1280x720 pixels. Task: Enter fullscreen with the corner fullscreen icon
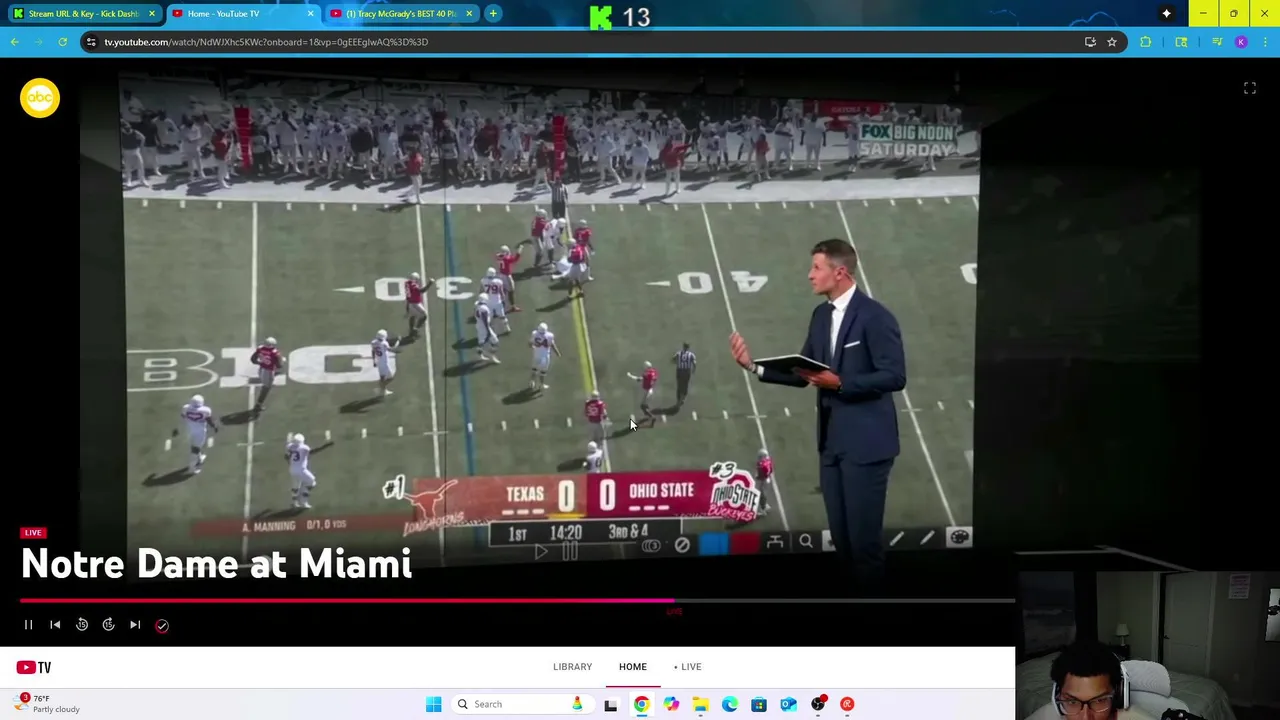click(1250, 89)
